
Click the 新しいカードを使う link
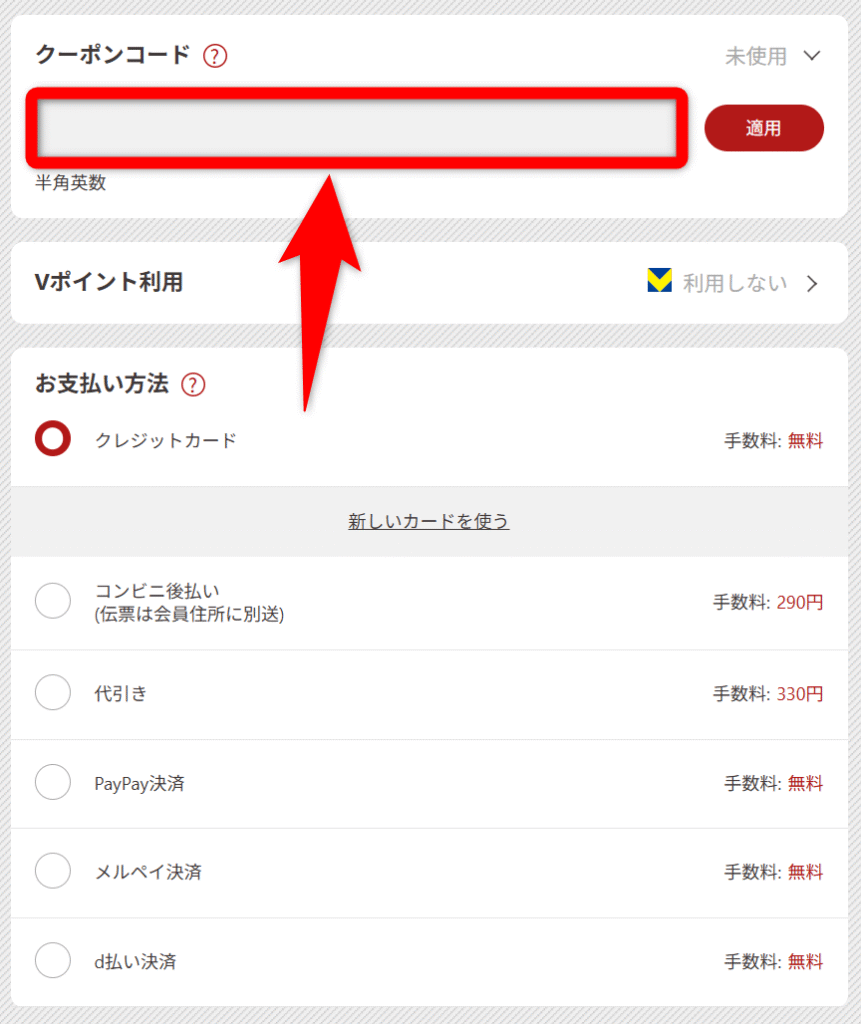[x=429, y=521]
